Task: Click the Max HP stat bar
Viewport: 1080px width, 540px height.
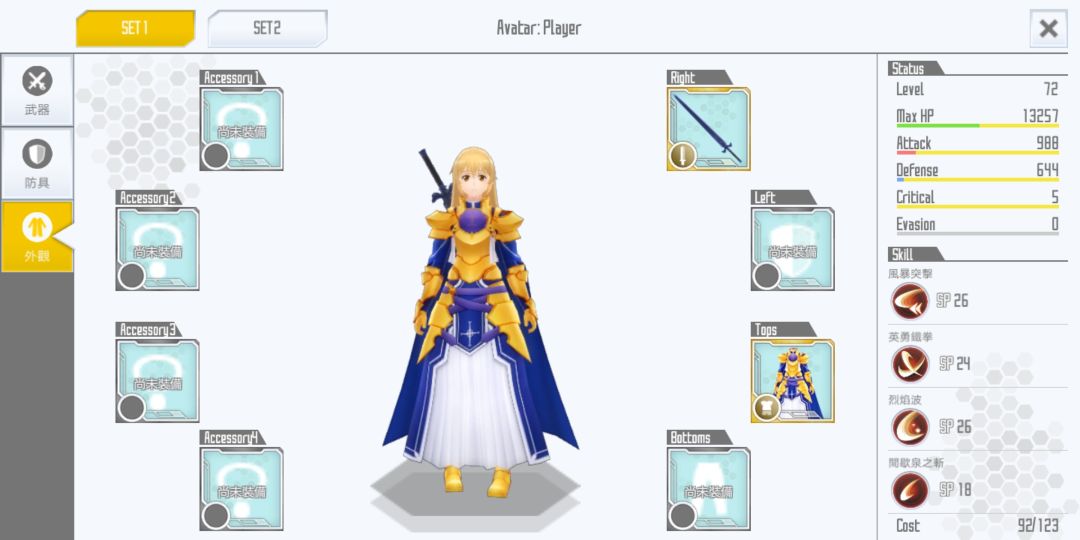Action: (x=977, y=126)
